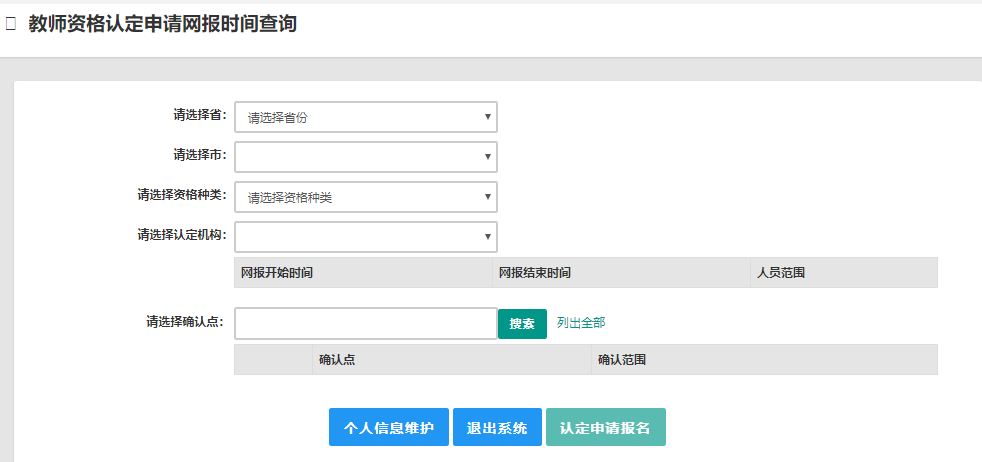Viewport: 982px width, 462px height.
Task: Select the 网报结束时间 column header
Action: pyautogui.click(x=535, y=272)
